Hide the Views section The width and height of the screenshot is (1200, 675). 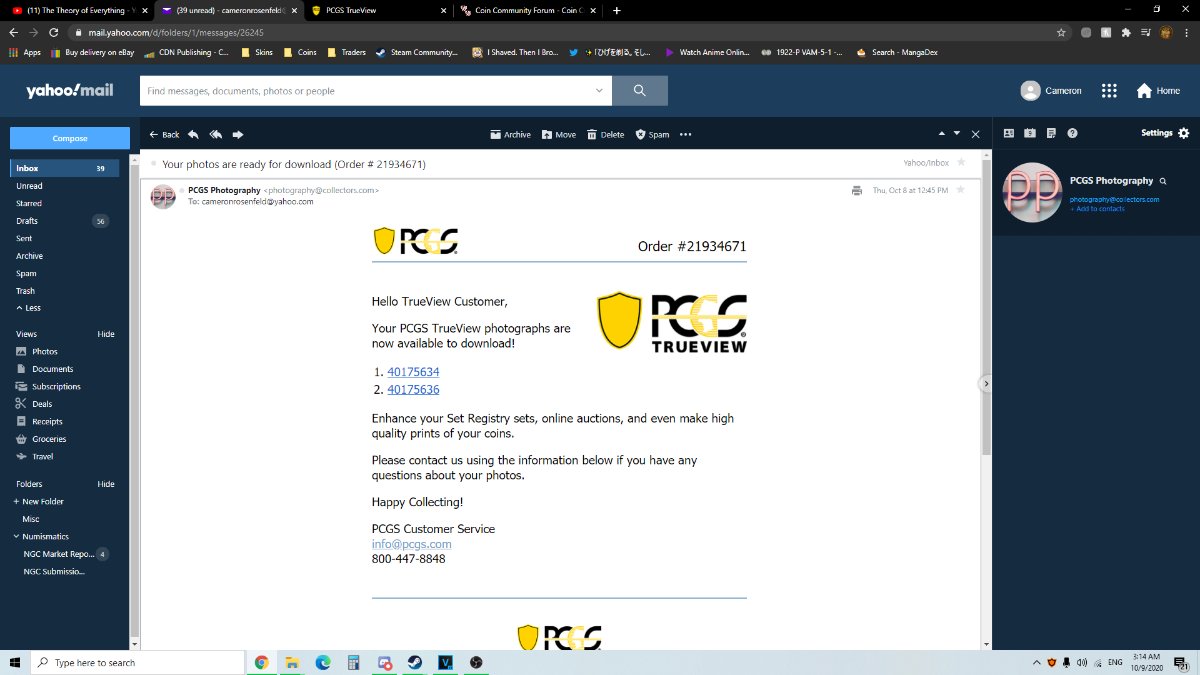(x=105, y=334)
